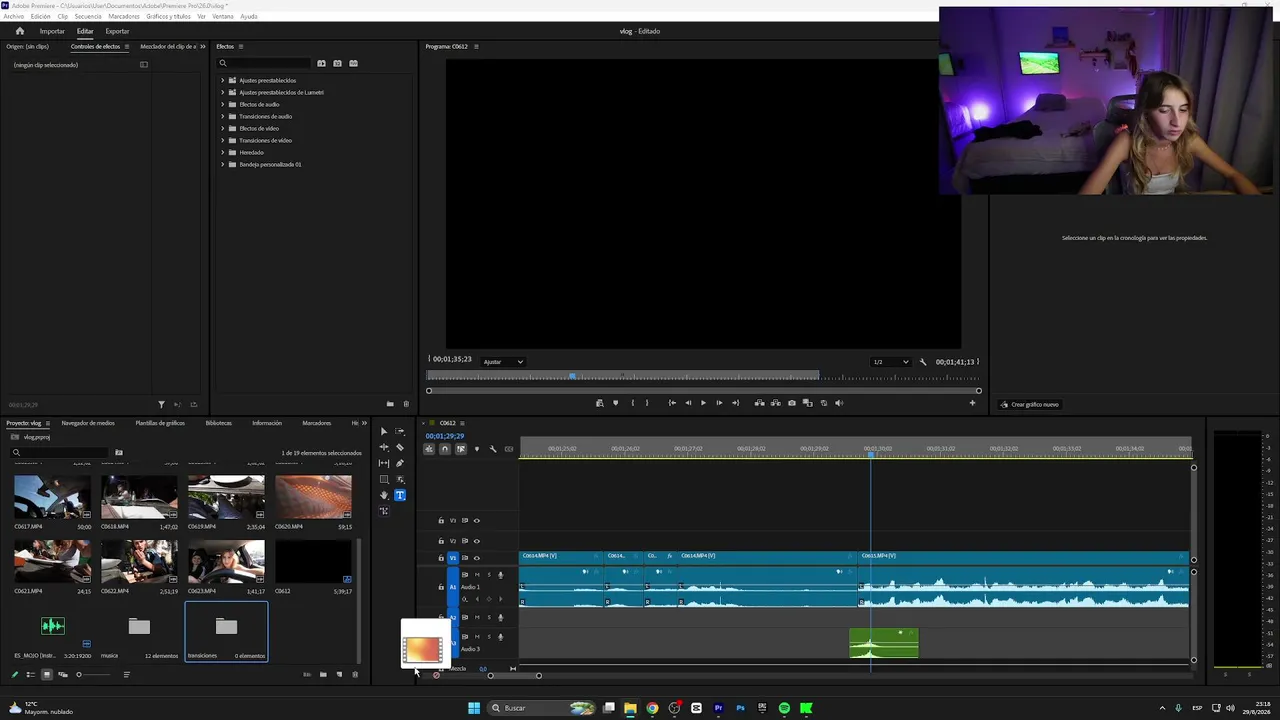Viewport: 1280px width, 720px height.
Task: Go to Out point in Program monitor
Action: [x=735, y=403]
